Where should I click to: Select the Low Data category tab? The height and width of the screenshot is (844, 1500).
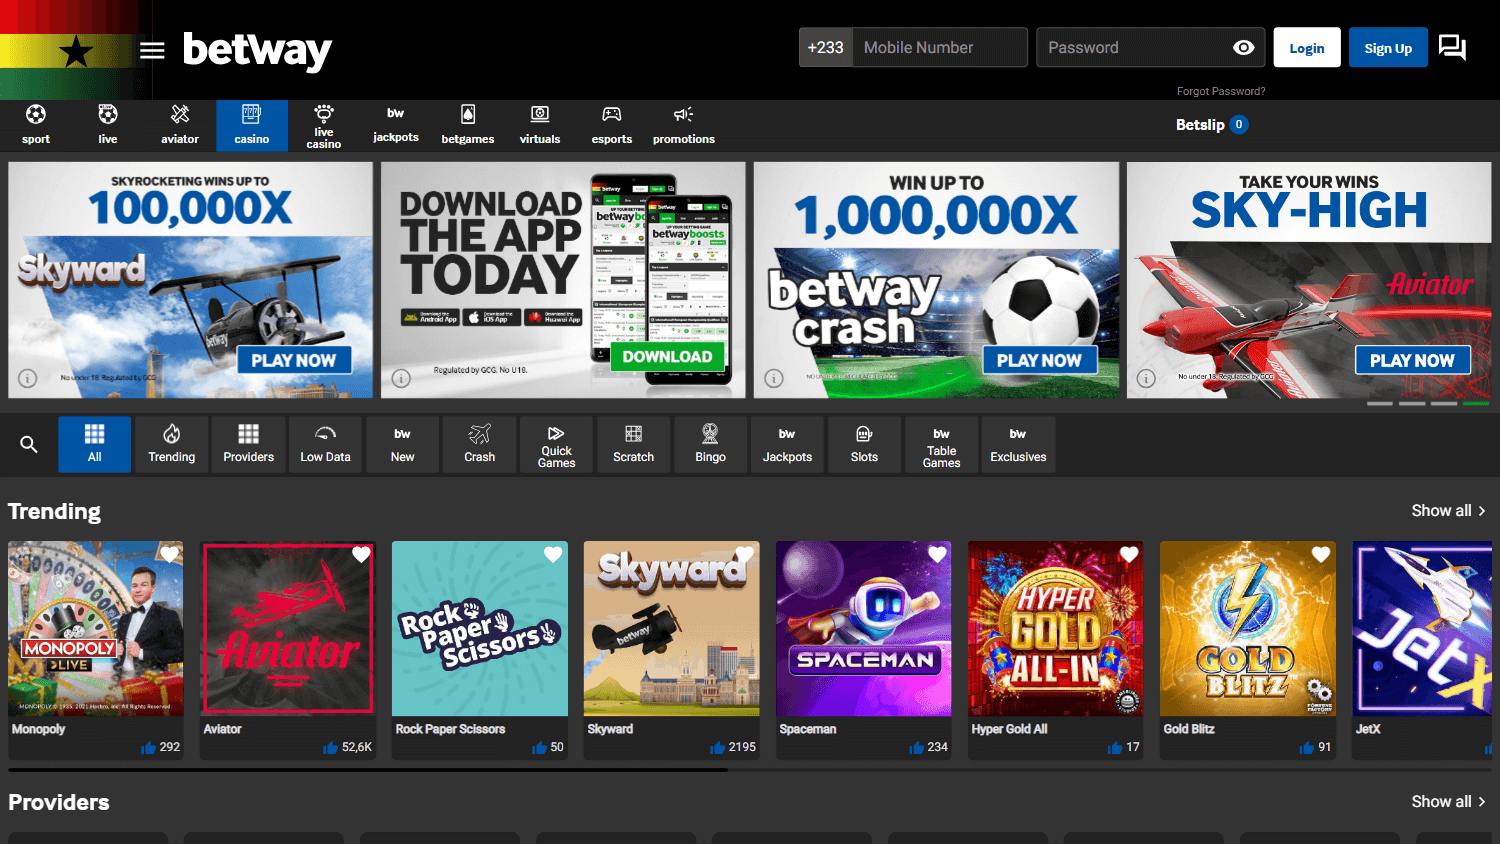pyautogui.click(x=326, y=444)
